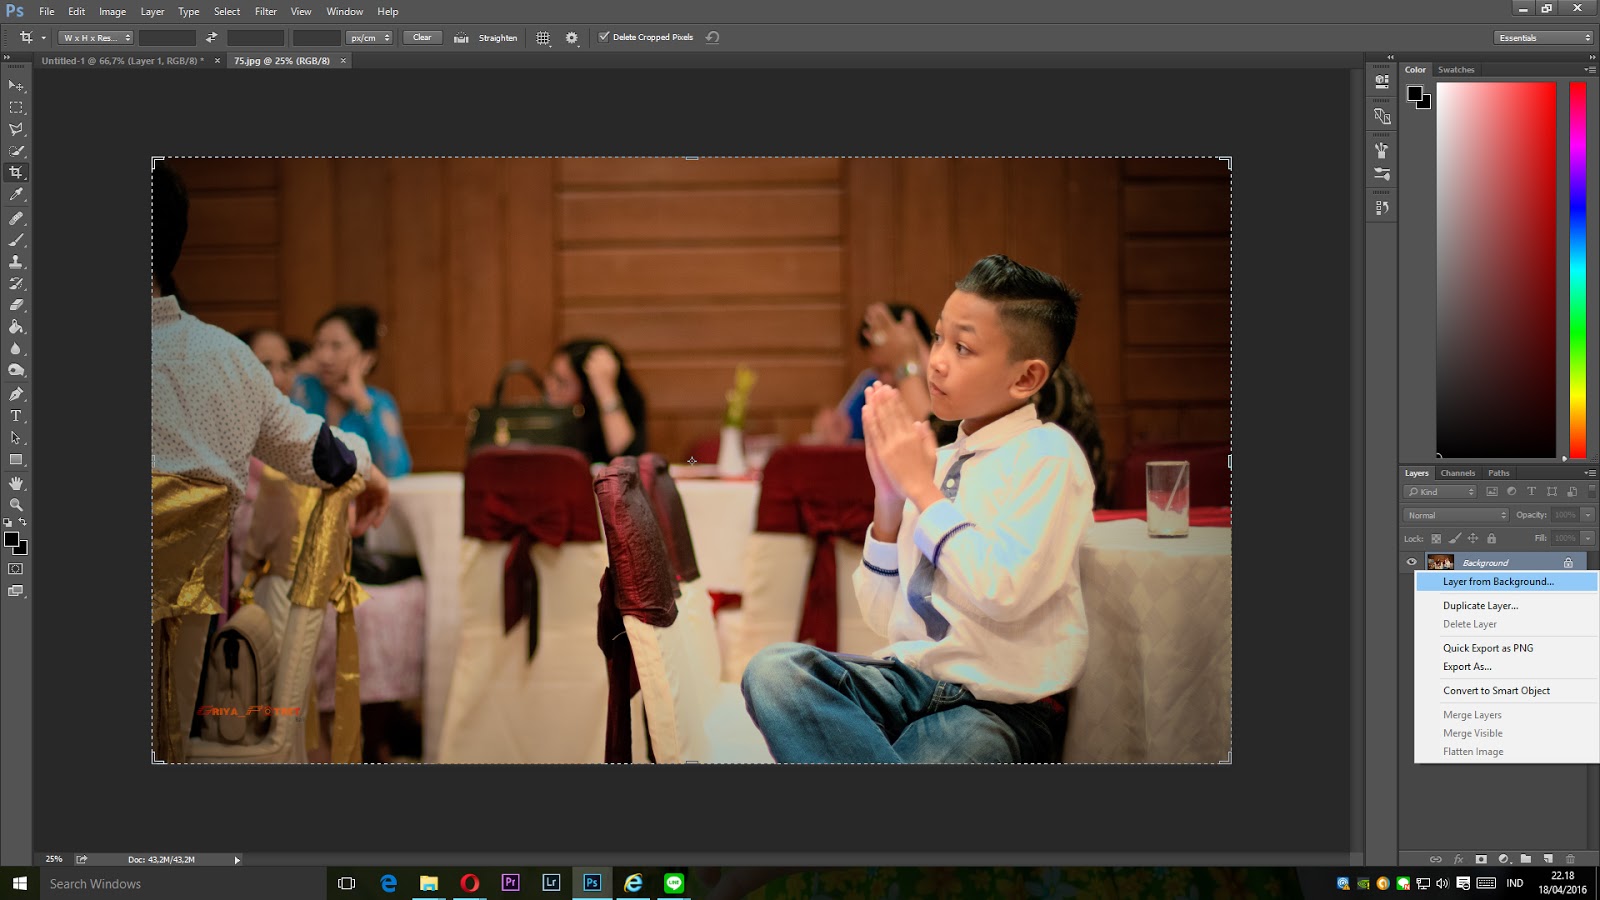Select the Move tool
The width and height of the screenshot is (1600, 900).
16,86
